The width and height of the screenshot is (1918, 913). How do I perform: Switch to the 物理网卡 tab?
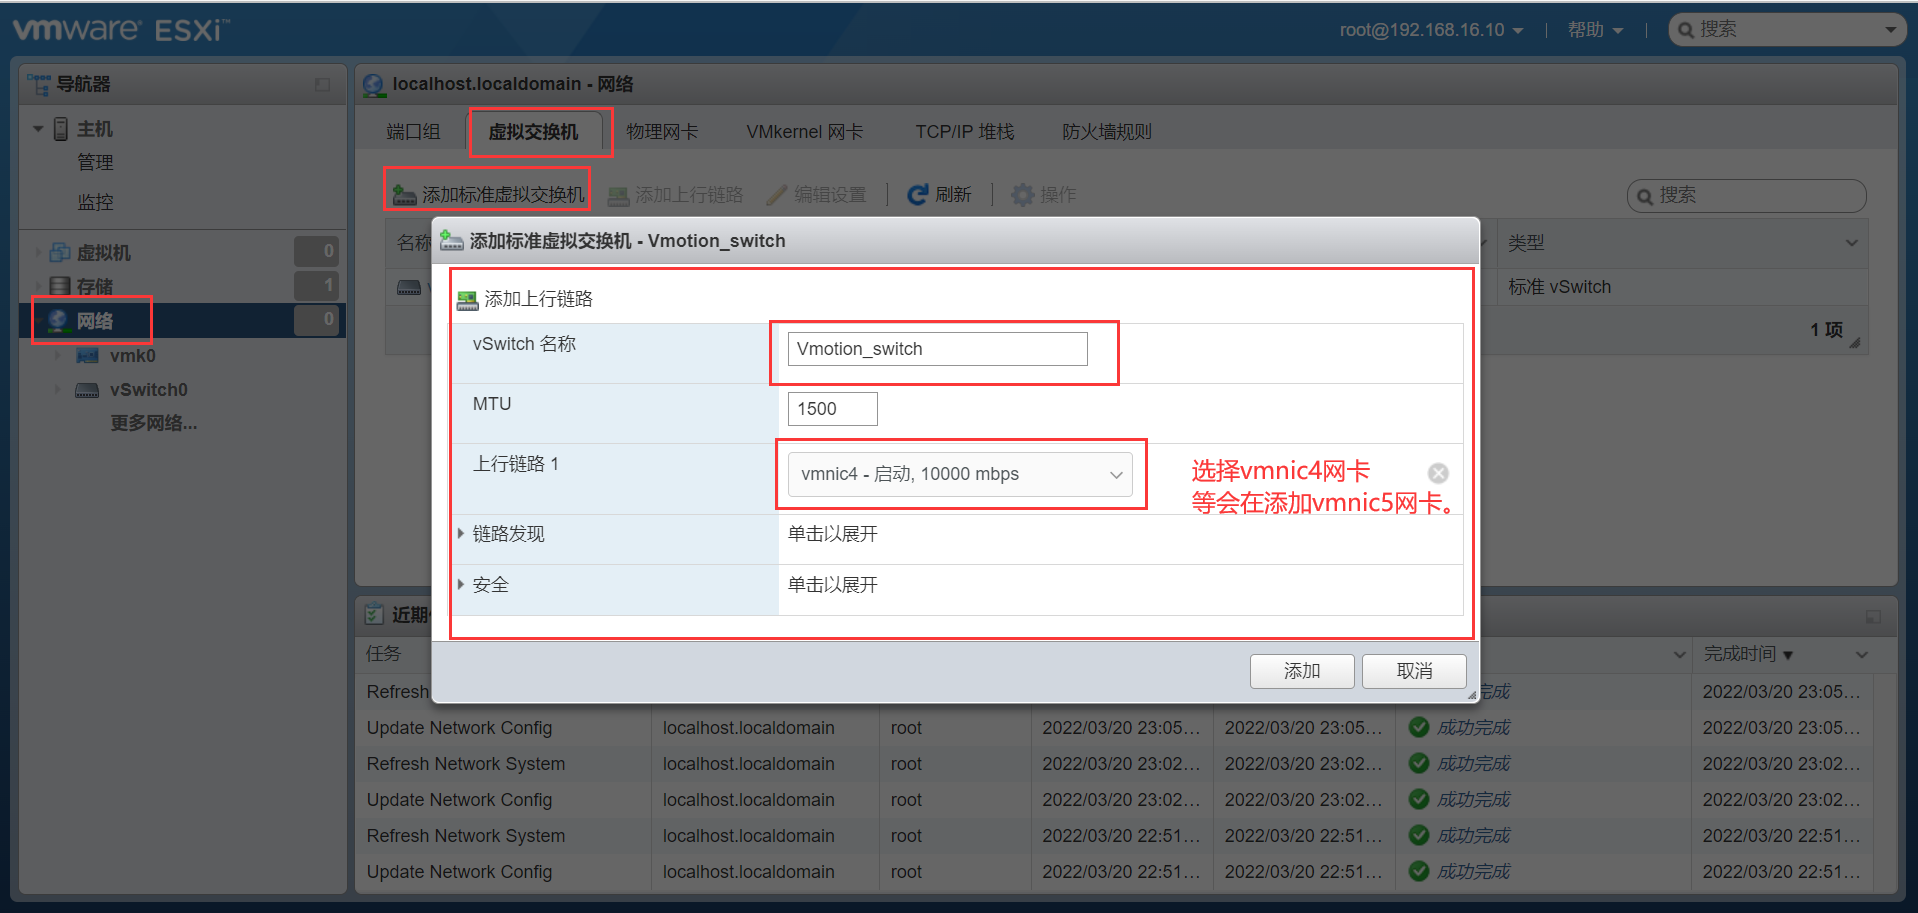coord(661,130)
